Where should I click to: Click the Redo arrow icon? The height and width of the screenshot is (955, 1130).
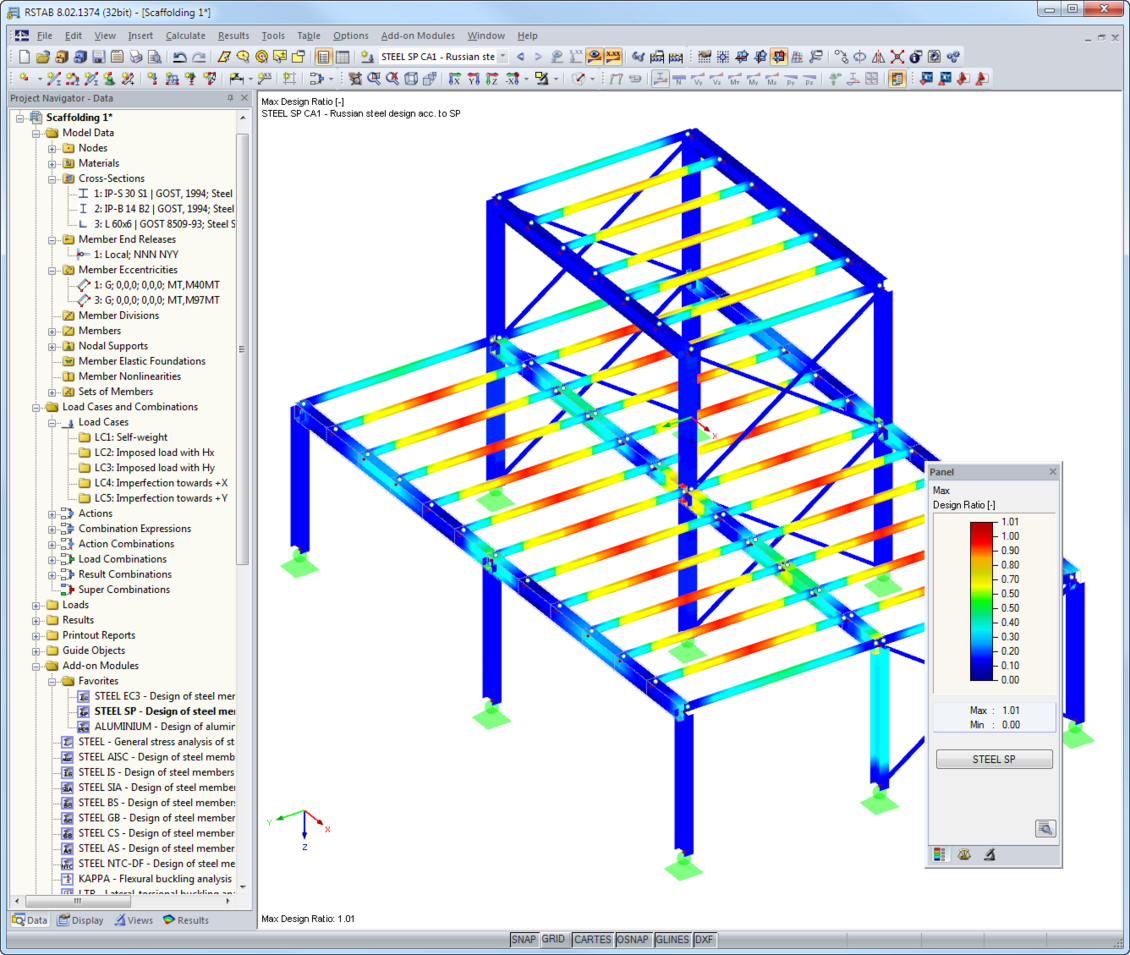[198, 57]
